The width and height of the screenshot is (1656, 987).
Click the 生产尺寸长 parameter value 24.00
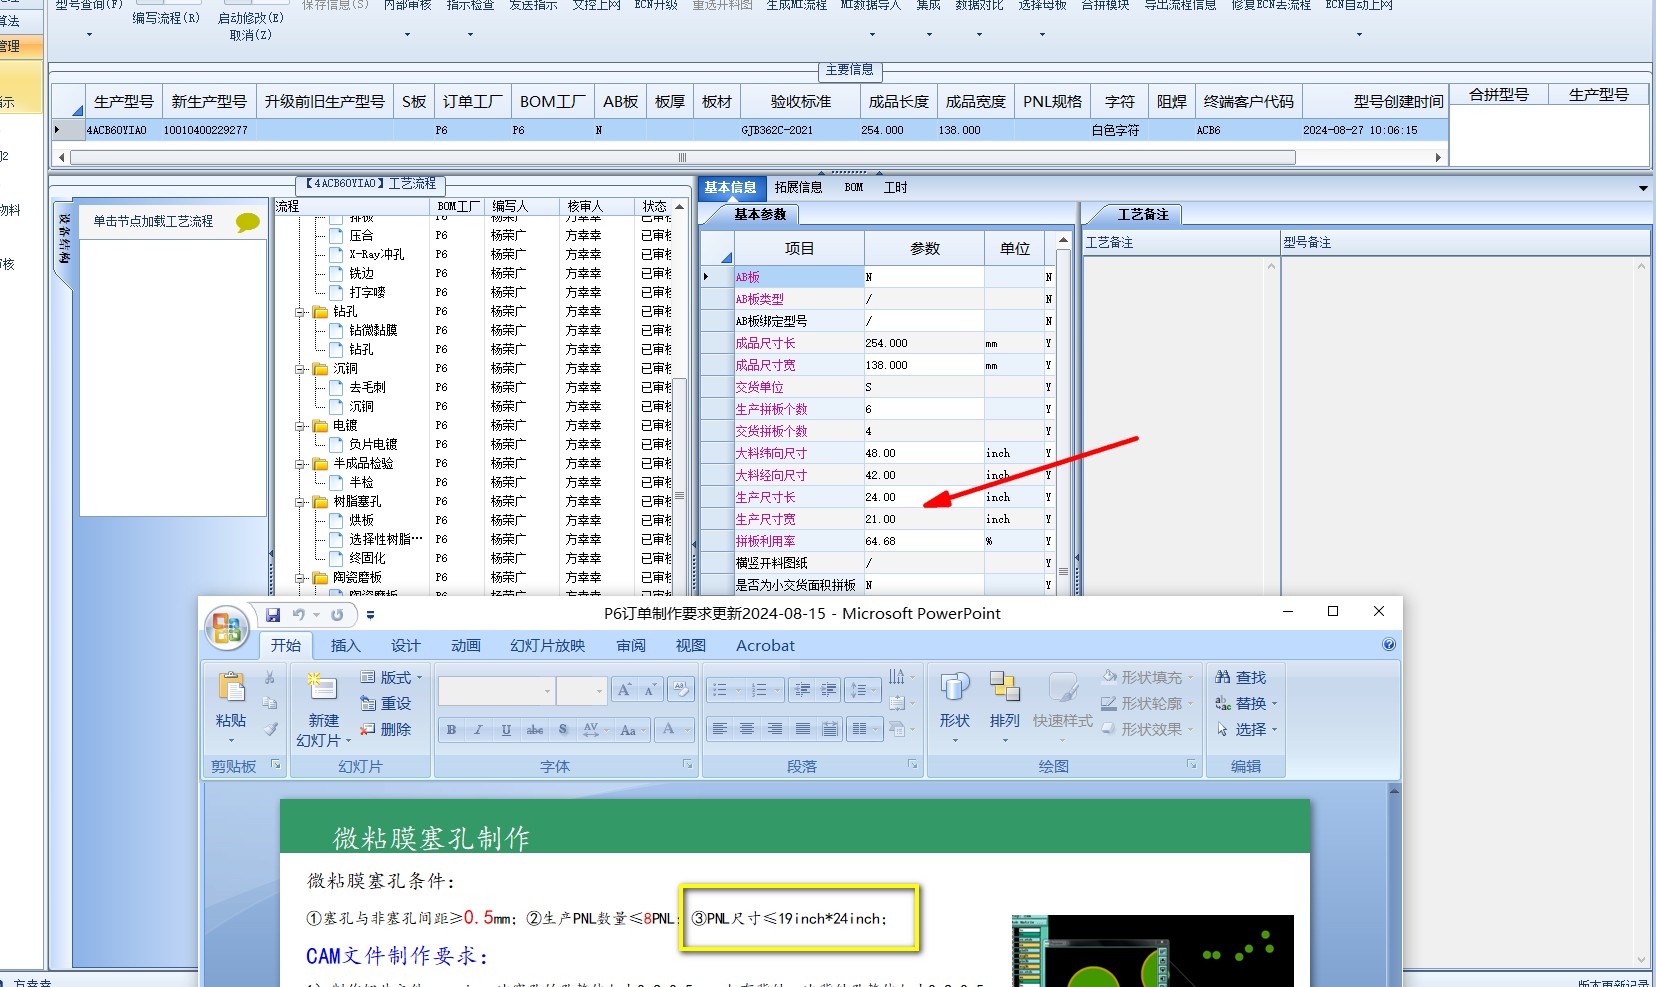coord(924,497)
